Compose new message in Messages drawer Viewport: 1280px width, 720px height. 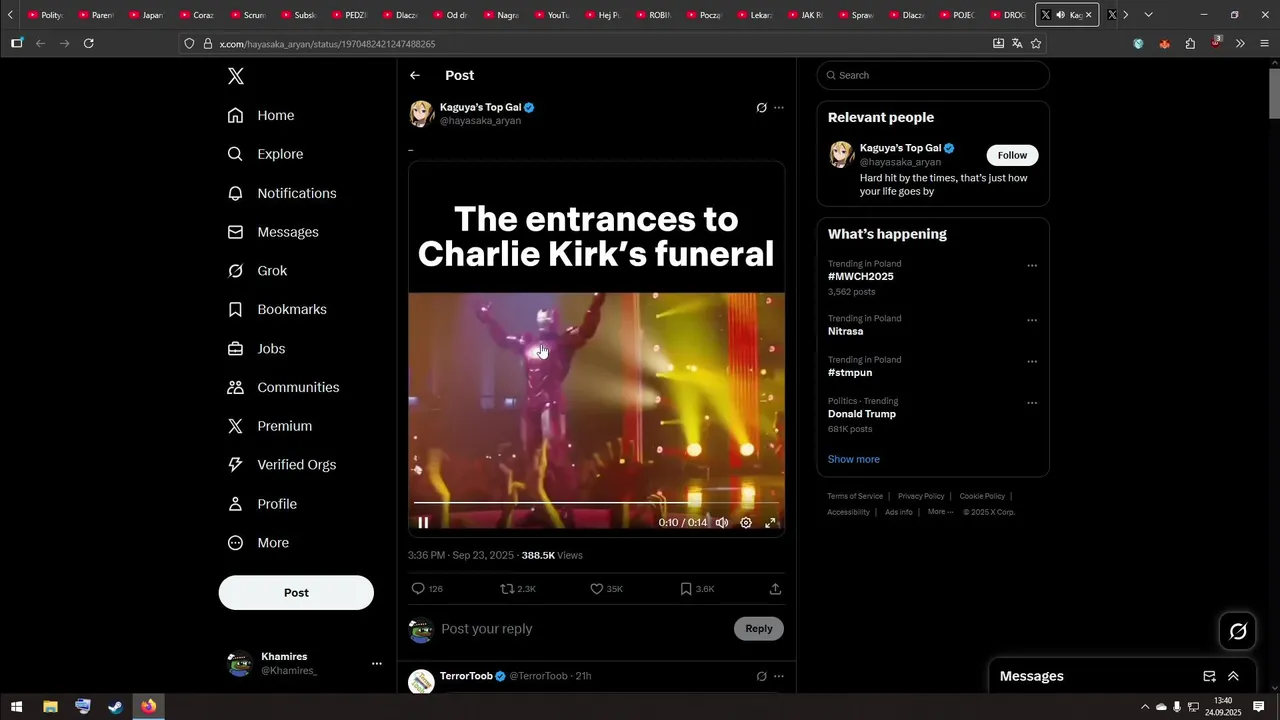1209,676
